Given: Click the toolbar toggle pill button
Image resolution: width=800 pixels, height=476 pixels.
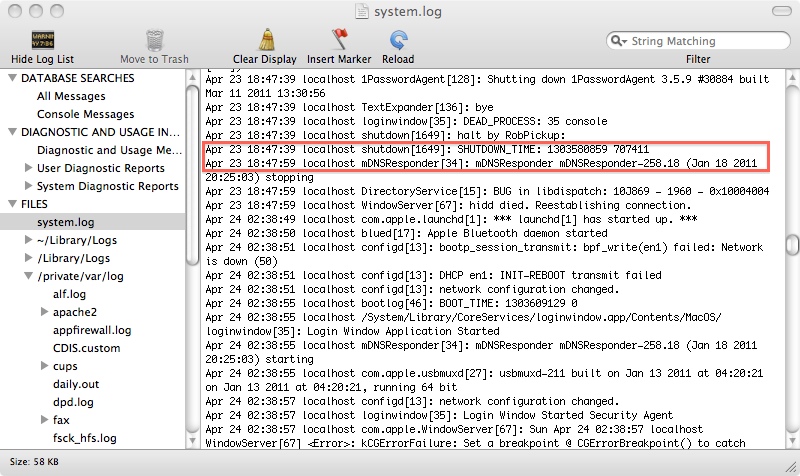Looking at the screenshot, I should pos(782,11).
